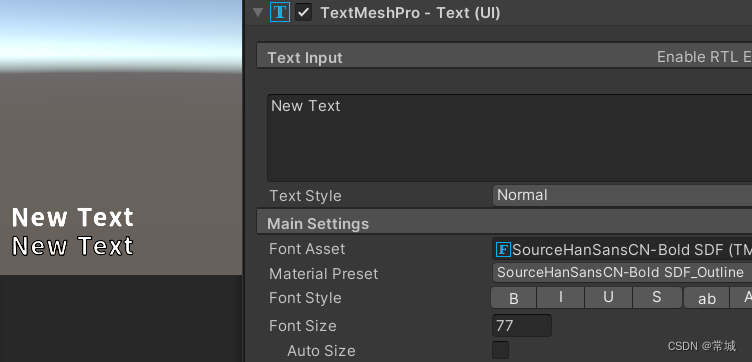Click the TextMeshPro - Text (UI) title

(x=410, y=13)
